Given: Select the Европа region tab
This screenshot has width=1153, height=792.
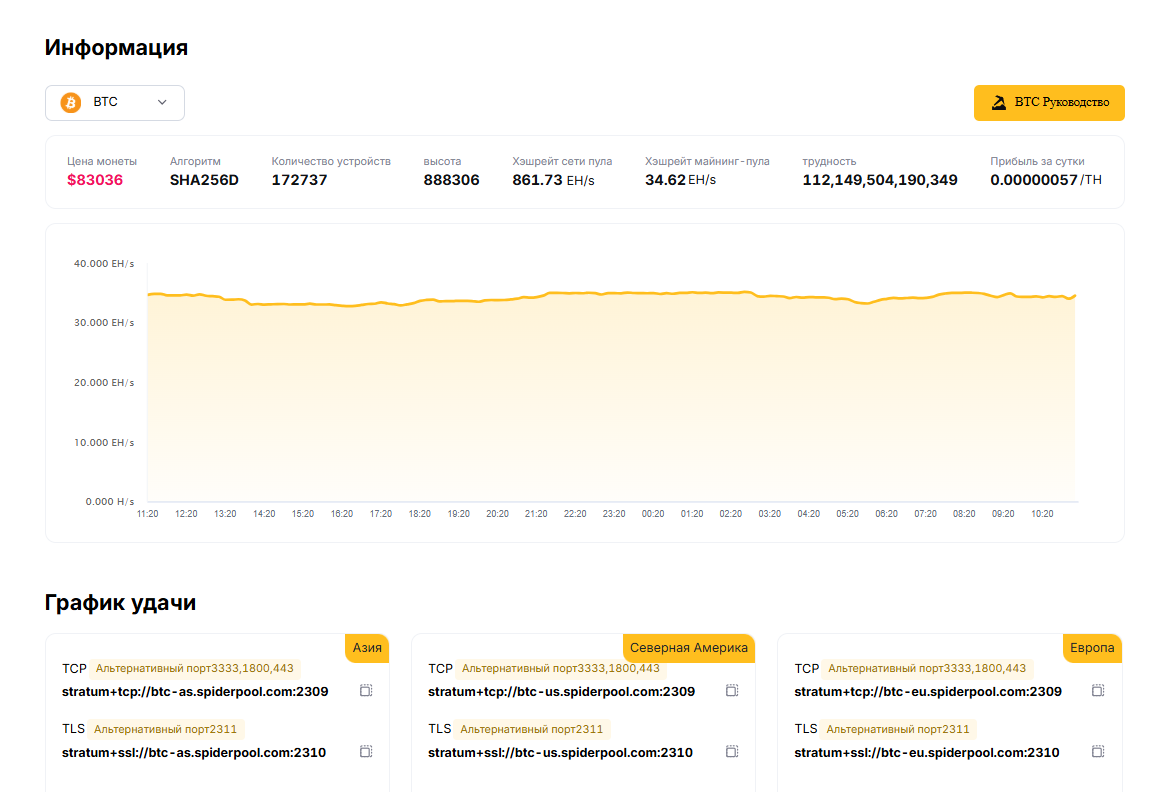Looking at the screenshot, I should [1092, 648].
